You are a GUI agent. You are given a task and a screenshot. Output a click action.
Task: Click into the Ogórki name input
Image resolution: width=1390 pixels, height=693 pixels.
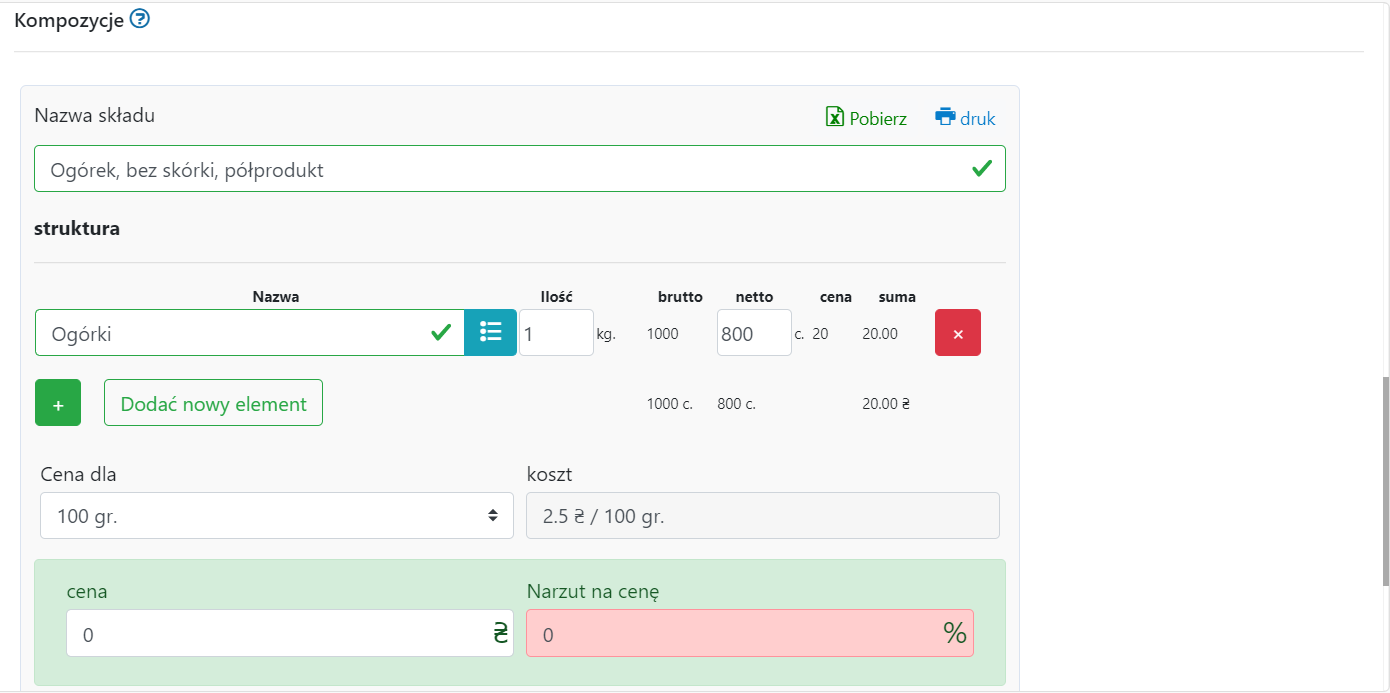[x=230, y=333]
